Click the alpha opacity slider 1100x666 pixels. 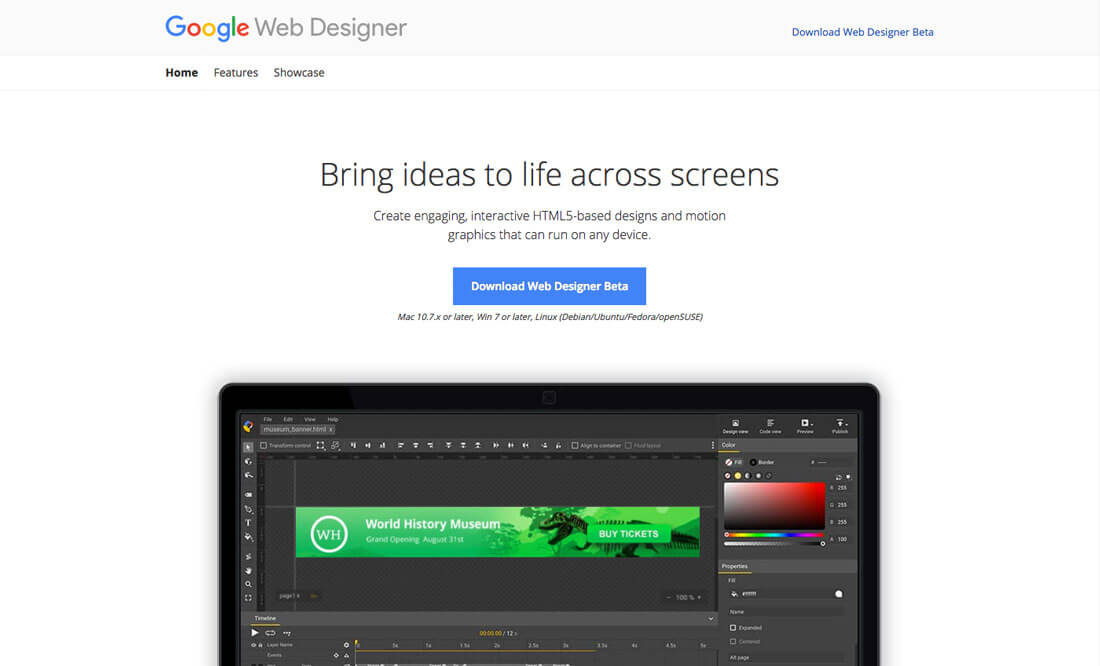click(x=774, y=544)
